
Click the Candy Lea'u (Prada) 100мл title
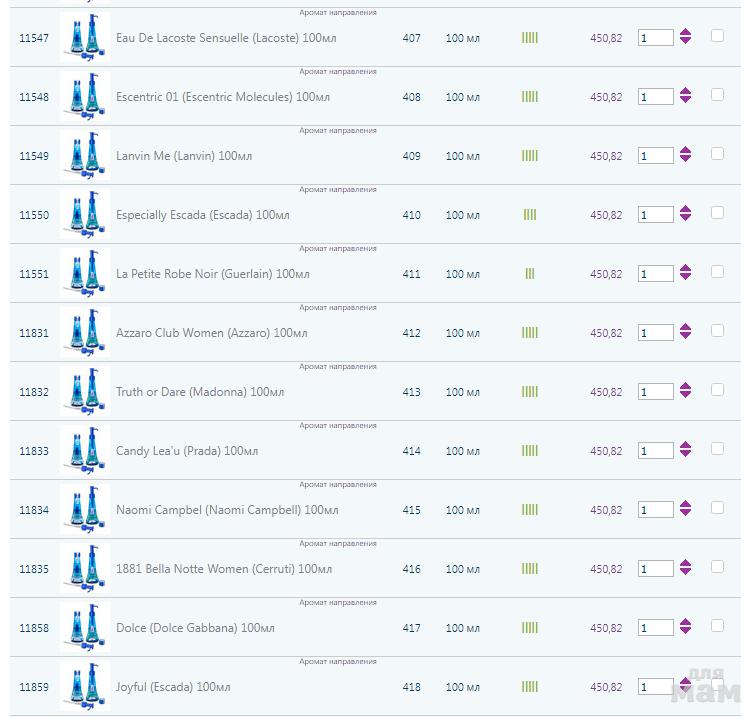[x=187, y=451]
